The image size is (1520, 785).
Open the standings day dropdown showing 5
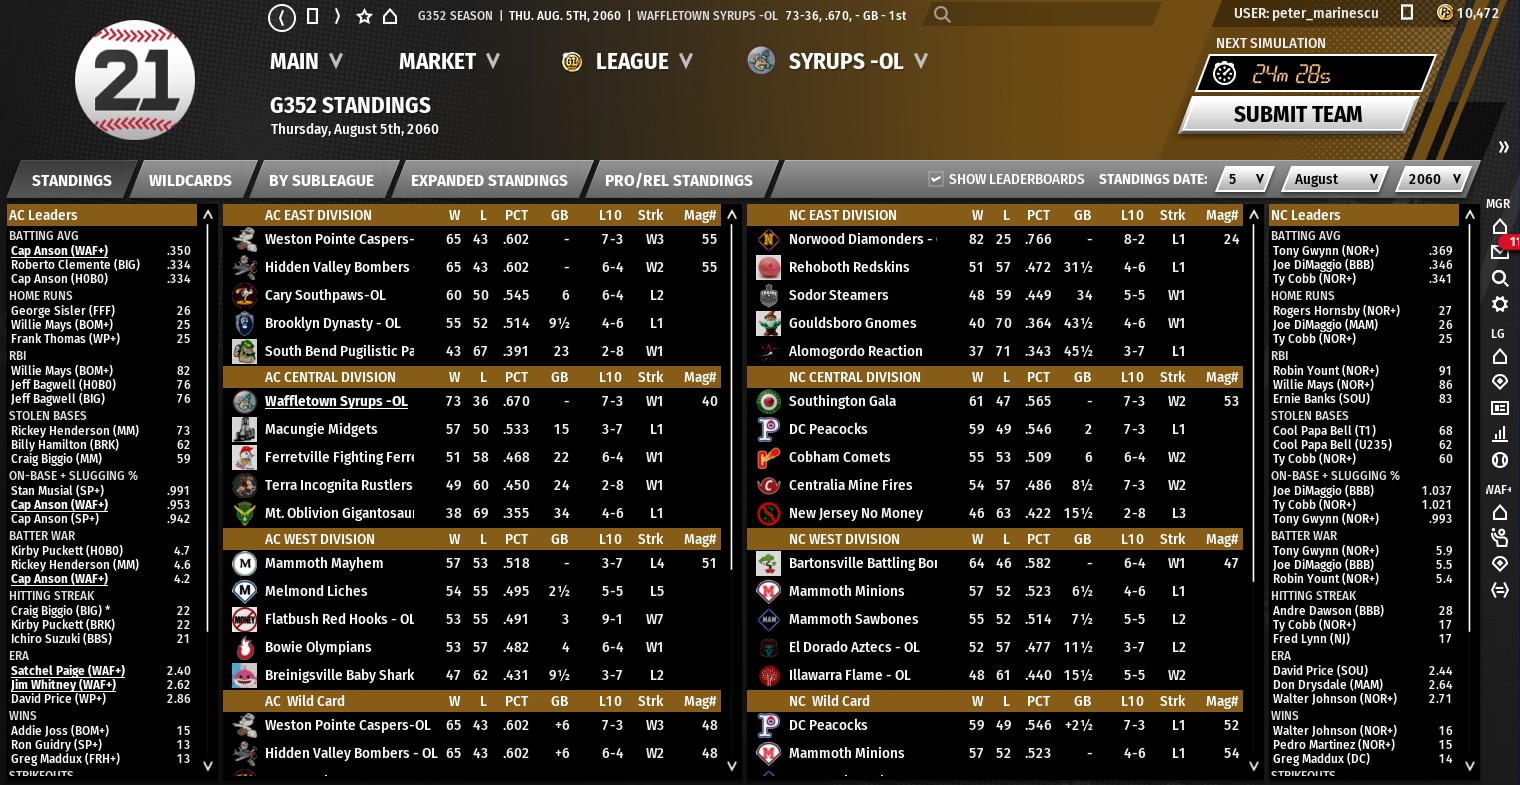point(1245,179)
